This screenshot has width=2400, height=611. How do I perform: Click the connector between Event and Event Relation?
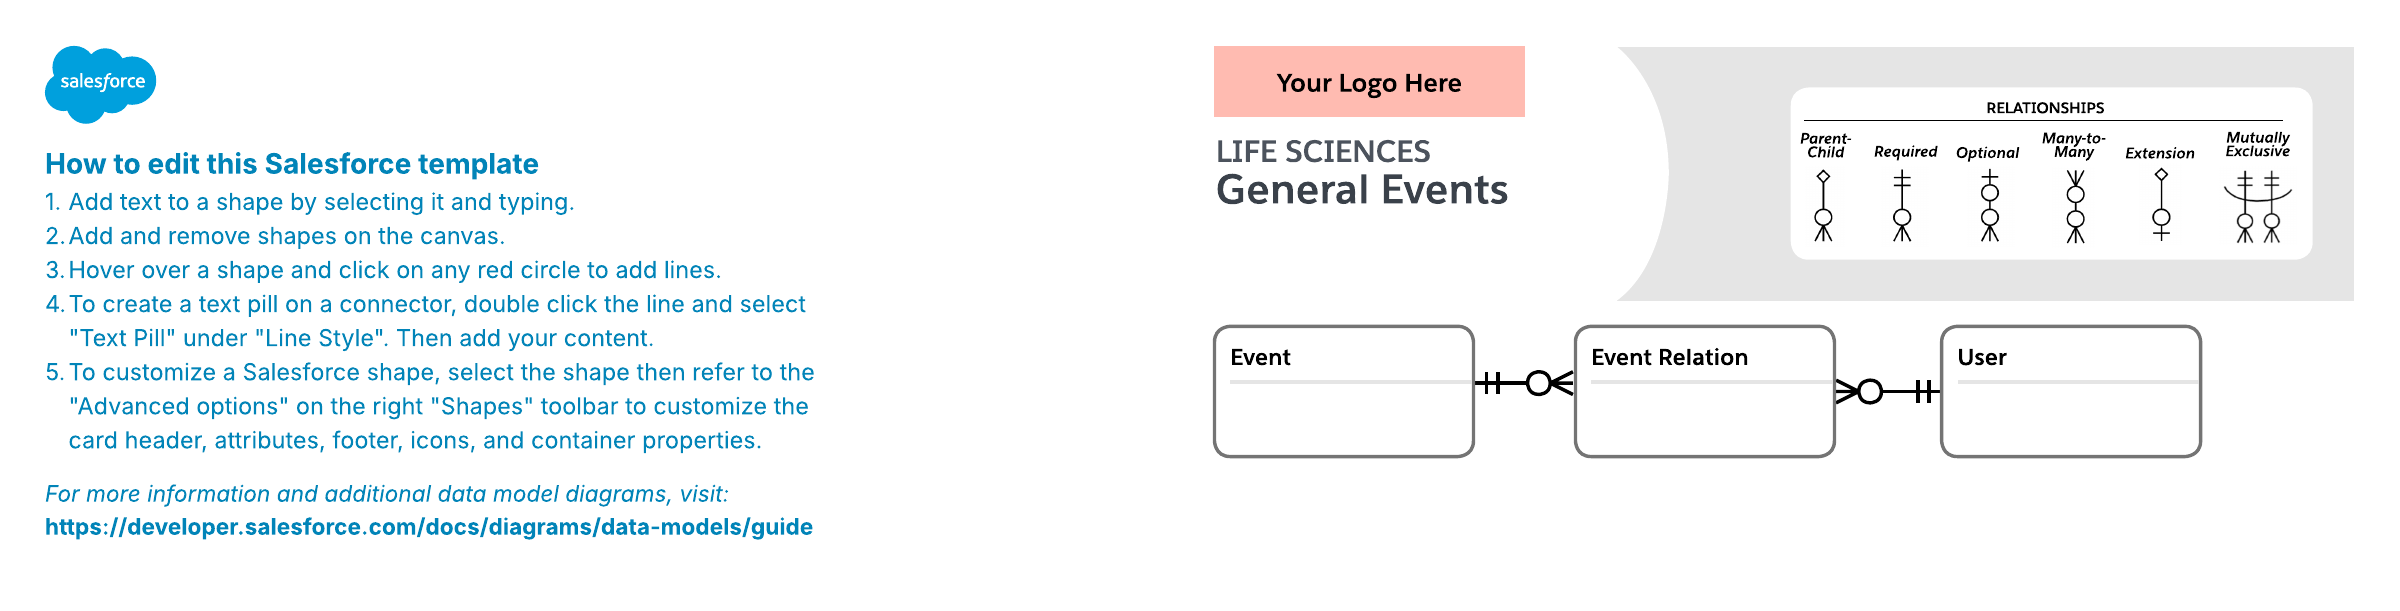click(x=1524, y=383)
